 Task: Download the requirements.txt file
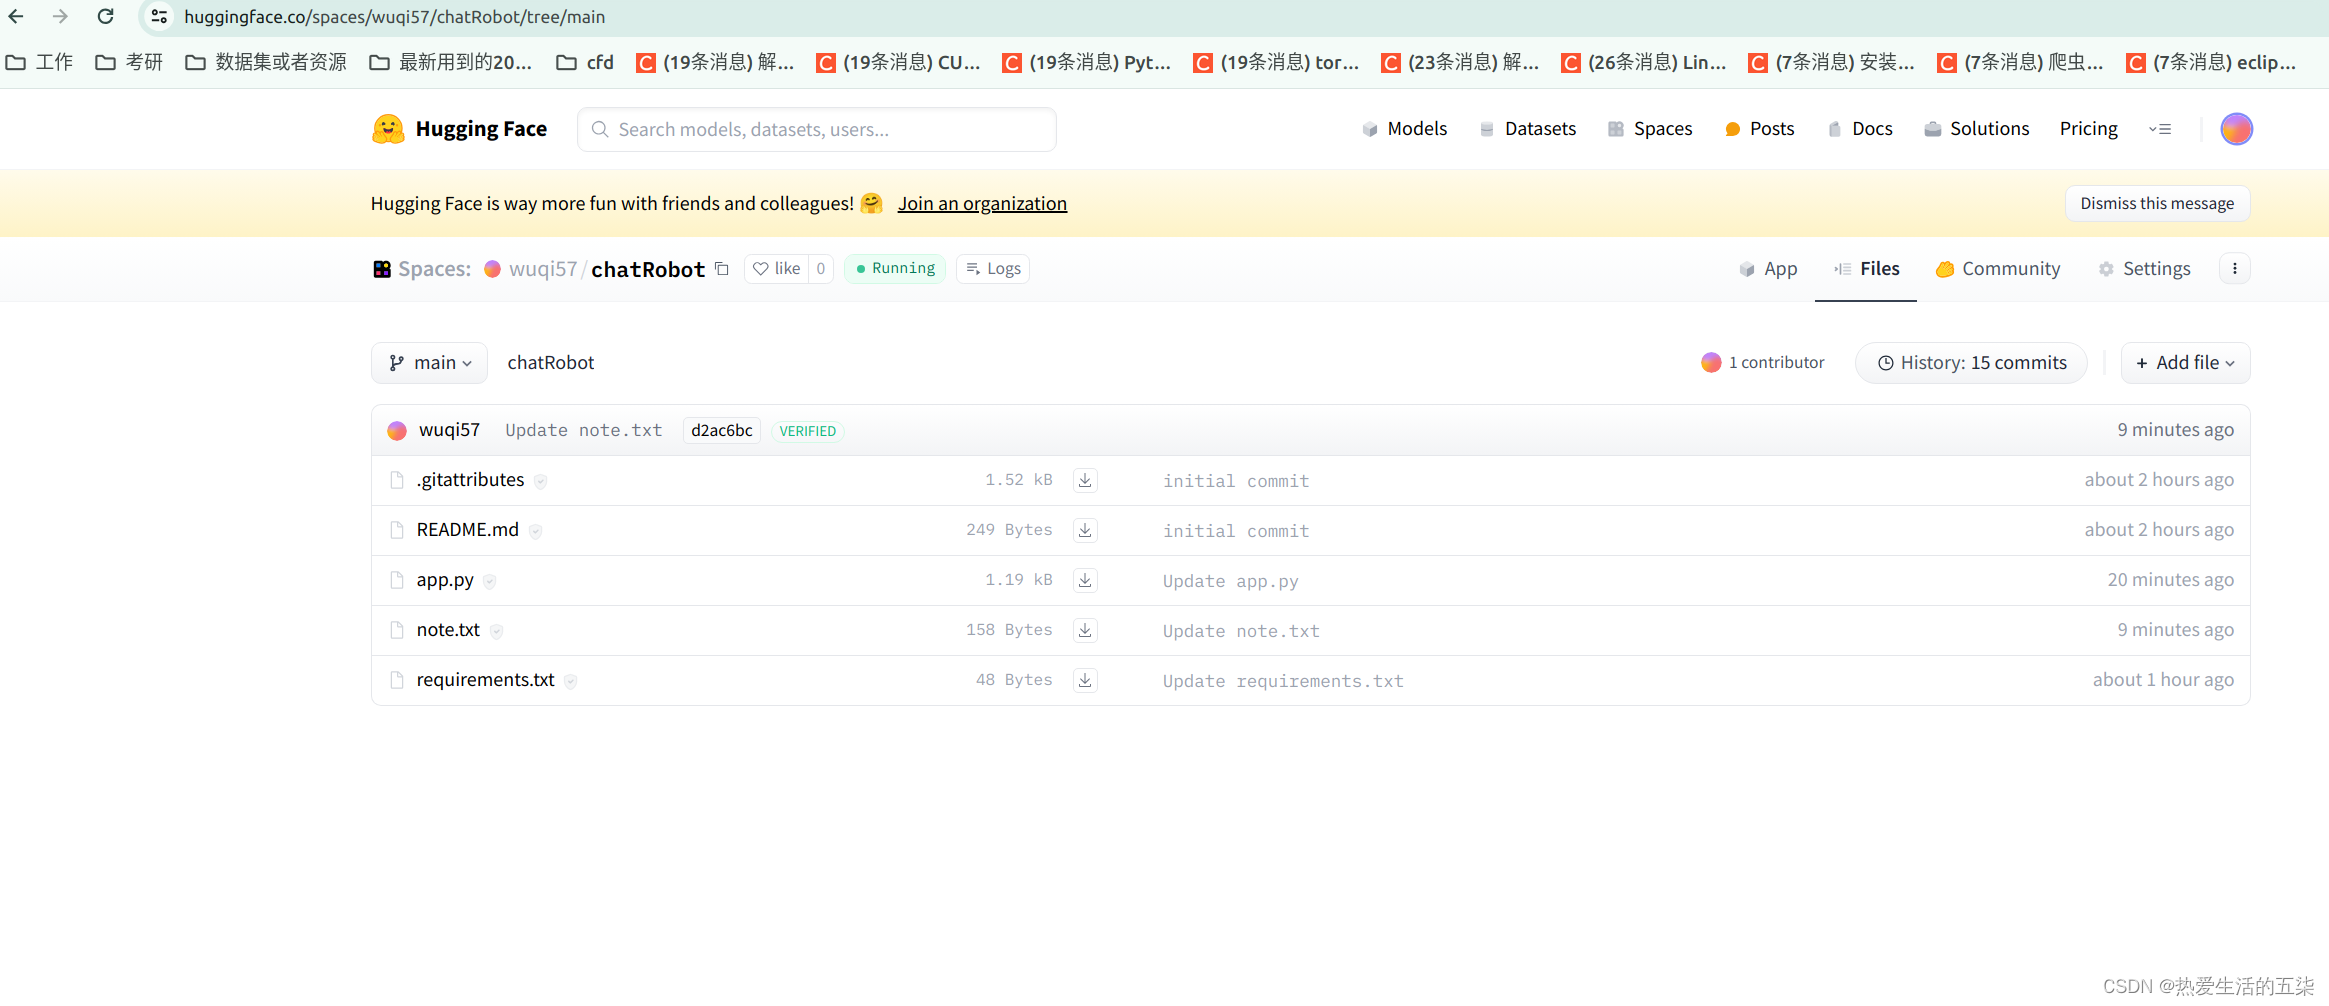(x=1085, y=680)
